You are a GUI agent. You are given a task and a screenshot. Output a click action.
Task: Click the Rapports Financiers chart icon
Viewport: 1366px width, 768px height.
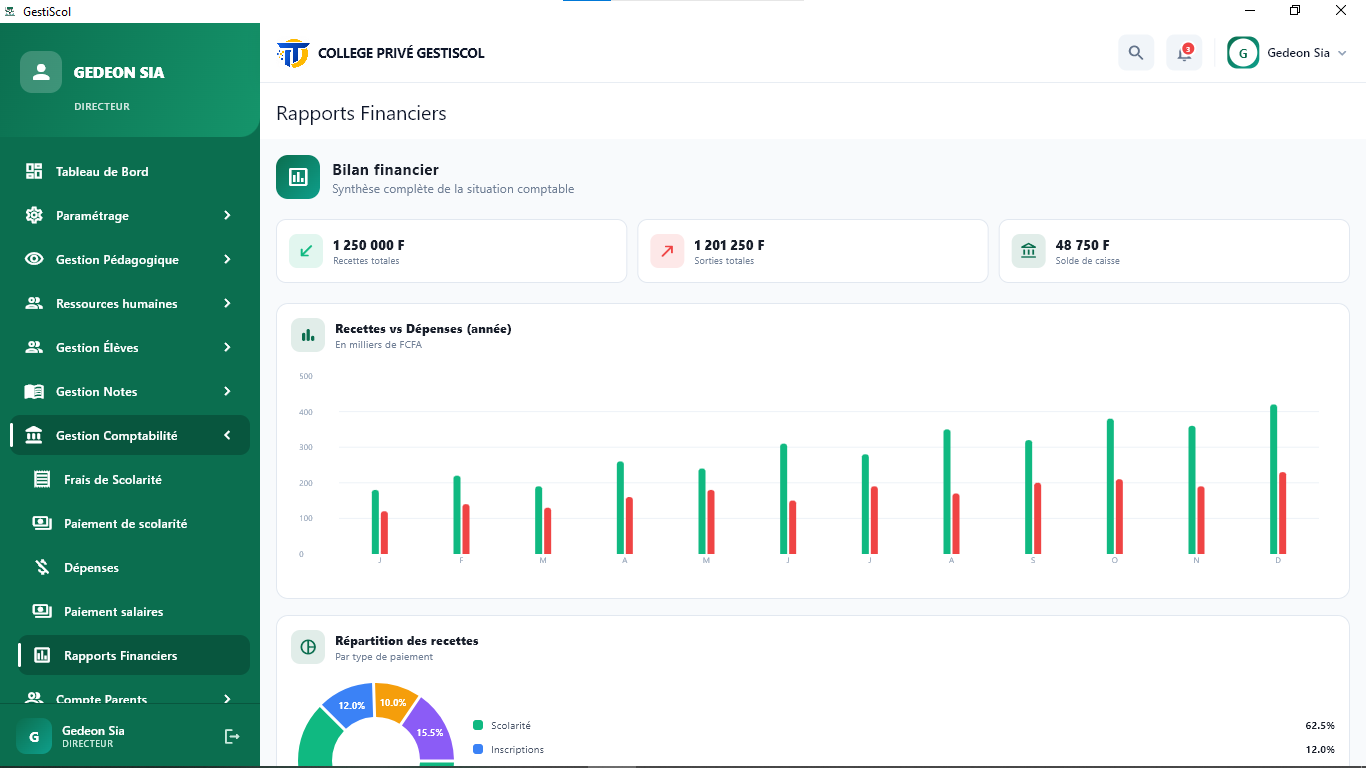pyautogui.click(x=42, y=655)
